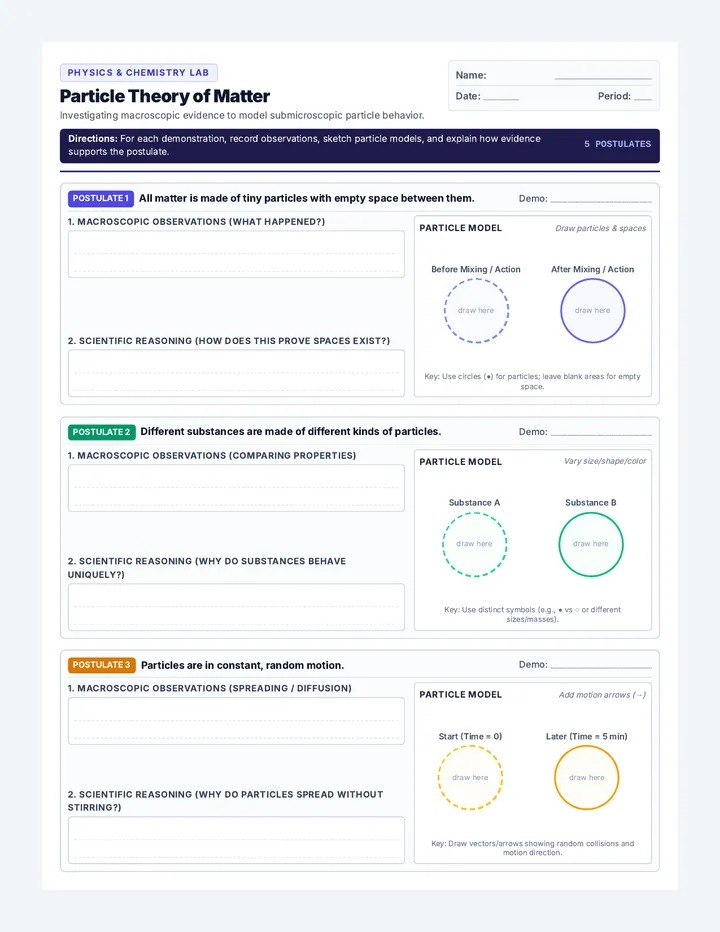
Task: Click the 'comparing properties' observations answer box
Action: tap(236, 488)
